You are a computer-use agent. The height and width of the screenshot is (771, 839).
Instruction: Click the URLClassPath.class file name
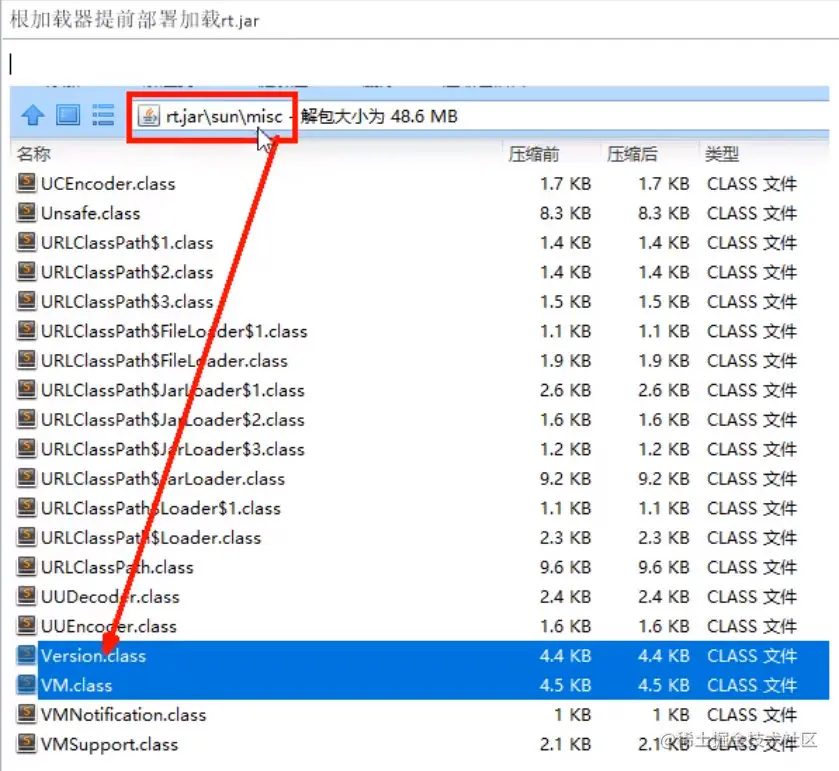117,567
